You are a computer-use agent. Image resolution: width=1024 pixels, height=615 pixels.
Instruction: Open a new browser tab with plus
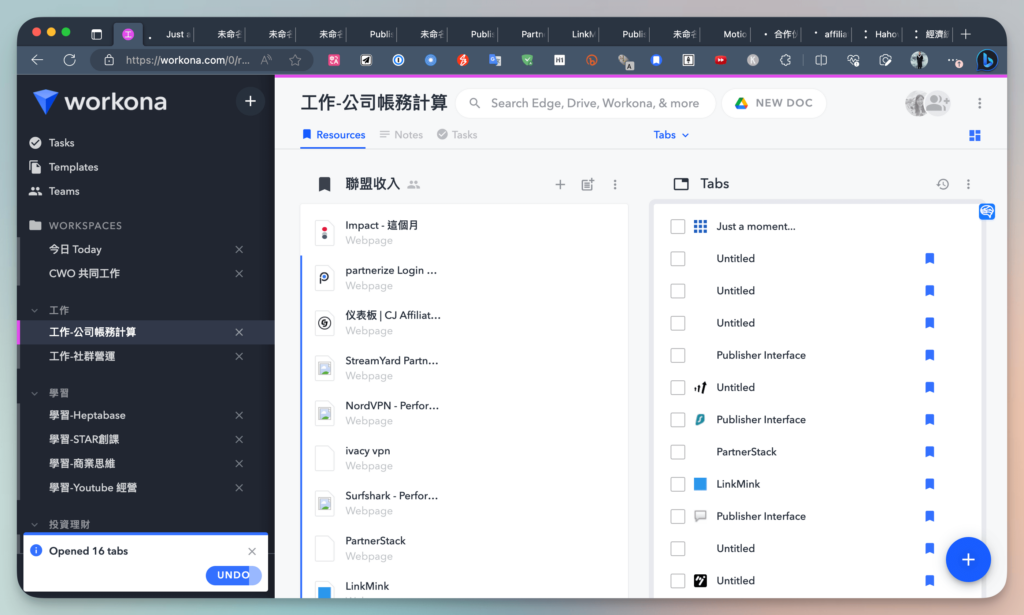[966, 34]
